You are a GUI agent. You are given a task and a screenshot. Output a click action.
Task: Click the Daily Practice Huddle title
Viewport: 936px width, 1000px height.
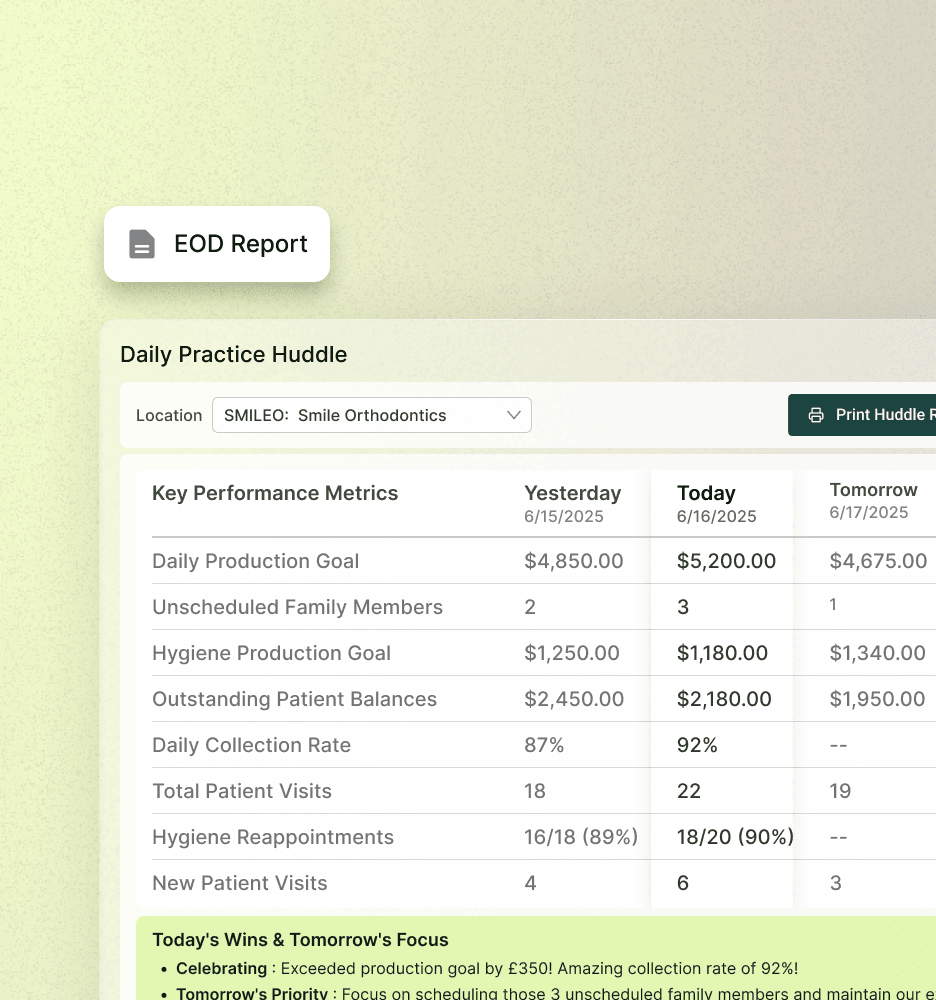click(233, 355)
